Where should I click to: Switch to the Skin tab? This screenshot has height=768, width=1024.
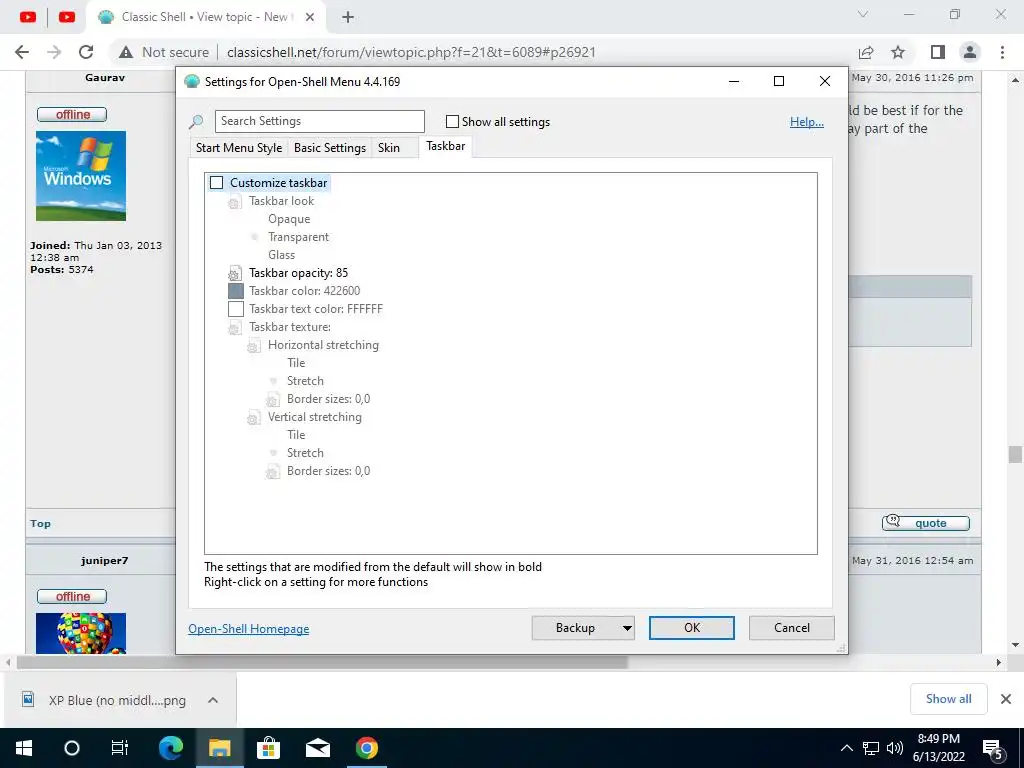tap(389, 148)
